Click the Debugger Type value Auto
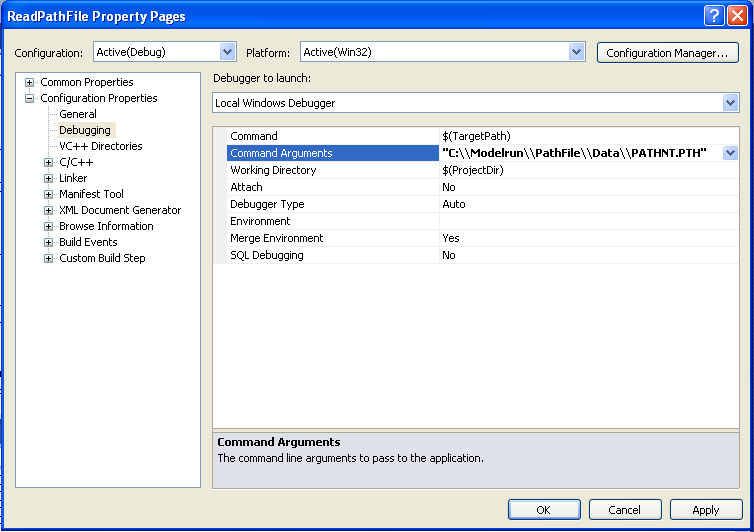This screenshot has height=532, width=754. [453, 204]
